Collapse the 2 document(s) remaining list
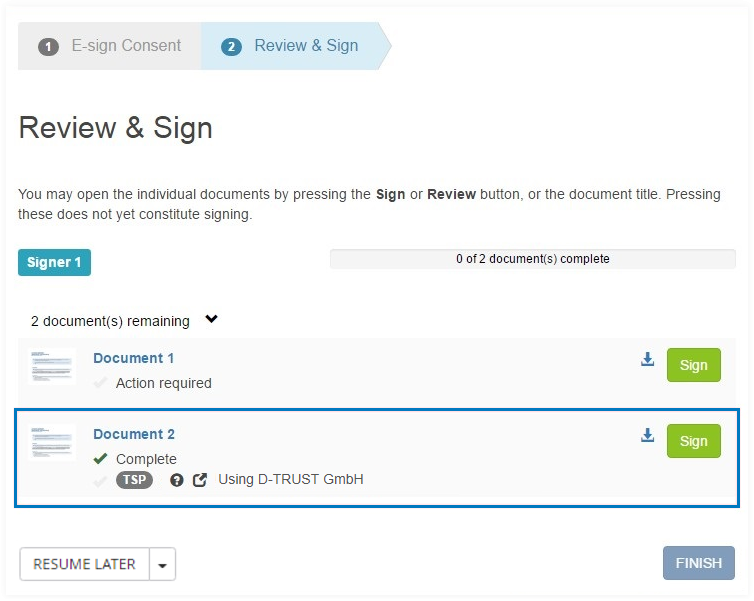This screenshot has width=754, height=601. pyautogui.click(x=211, y=320)
